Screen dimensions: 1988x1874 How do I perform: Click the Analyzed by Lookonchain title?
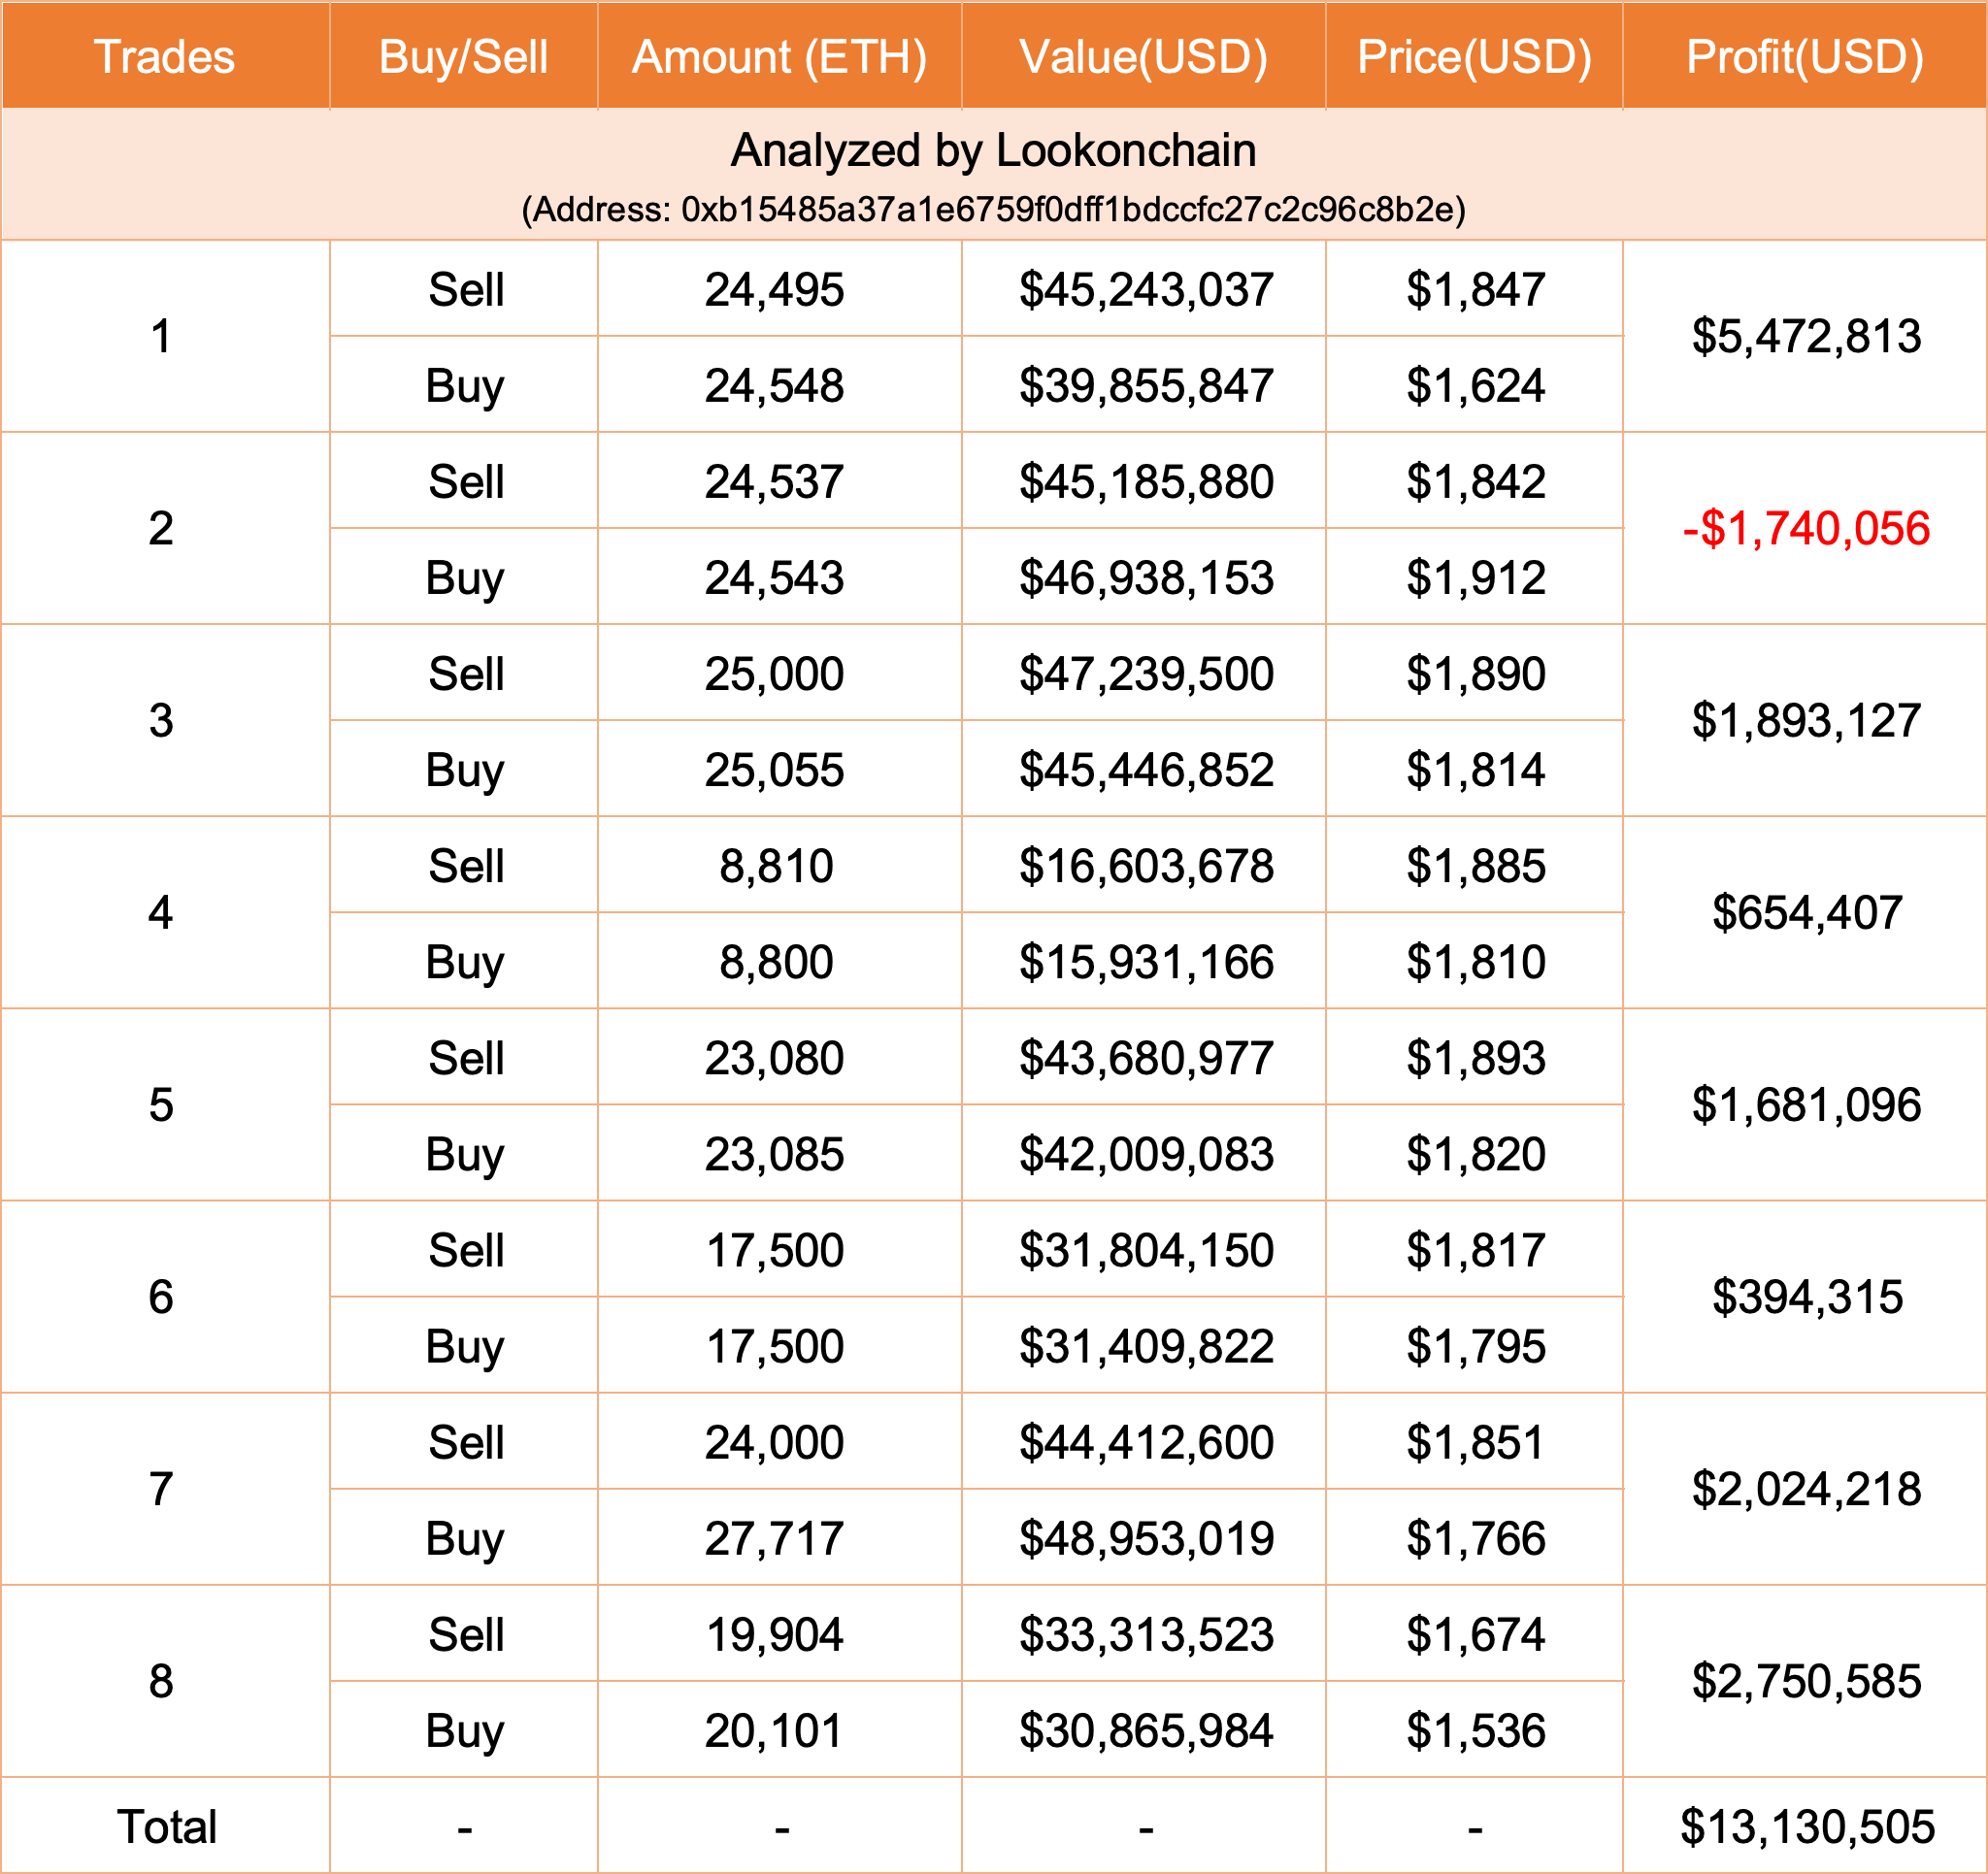[993, 150]
